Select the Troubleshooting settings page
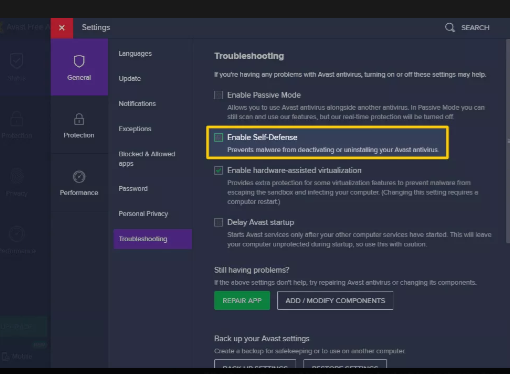 (153, 239)
